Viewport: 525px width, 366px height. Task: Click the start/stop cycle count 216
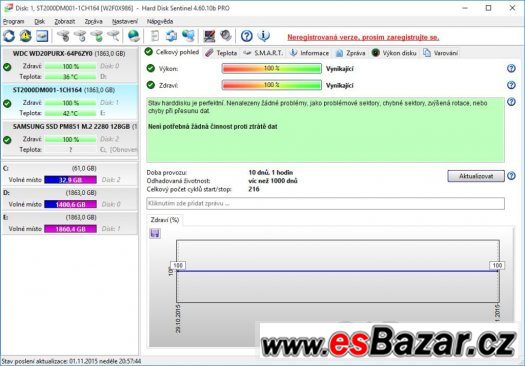pyautogui.click(x=254, y=189)
